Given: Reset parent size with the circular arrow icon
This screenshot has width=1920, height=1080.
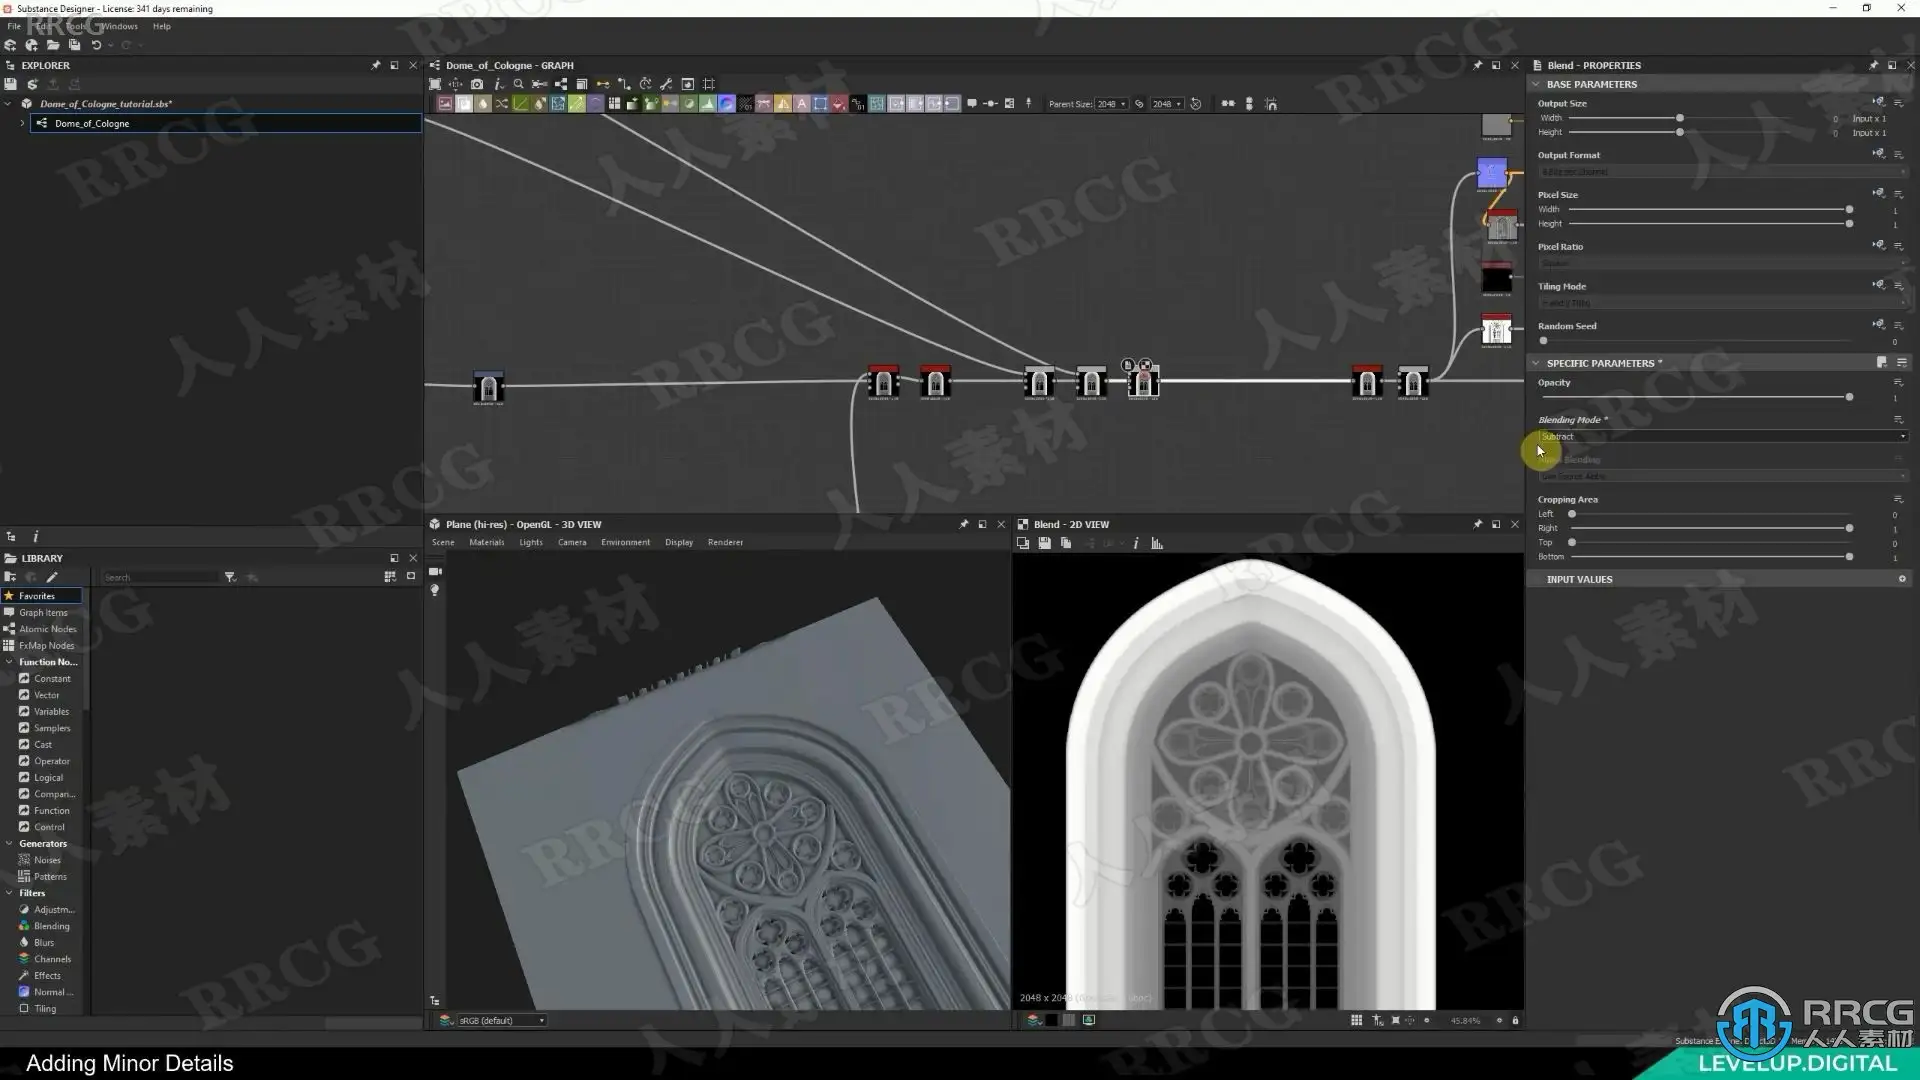Looking at the screenshot, I should (1195, 104).
